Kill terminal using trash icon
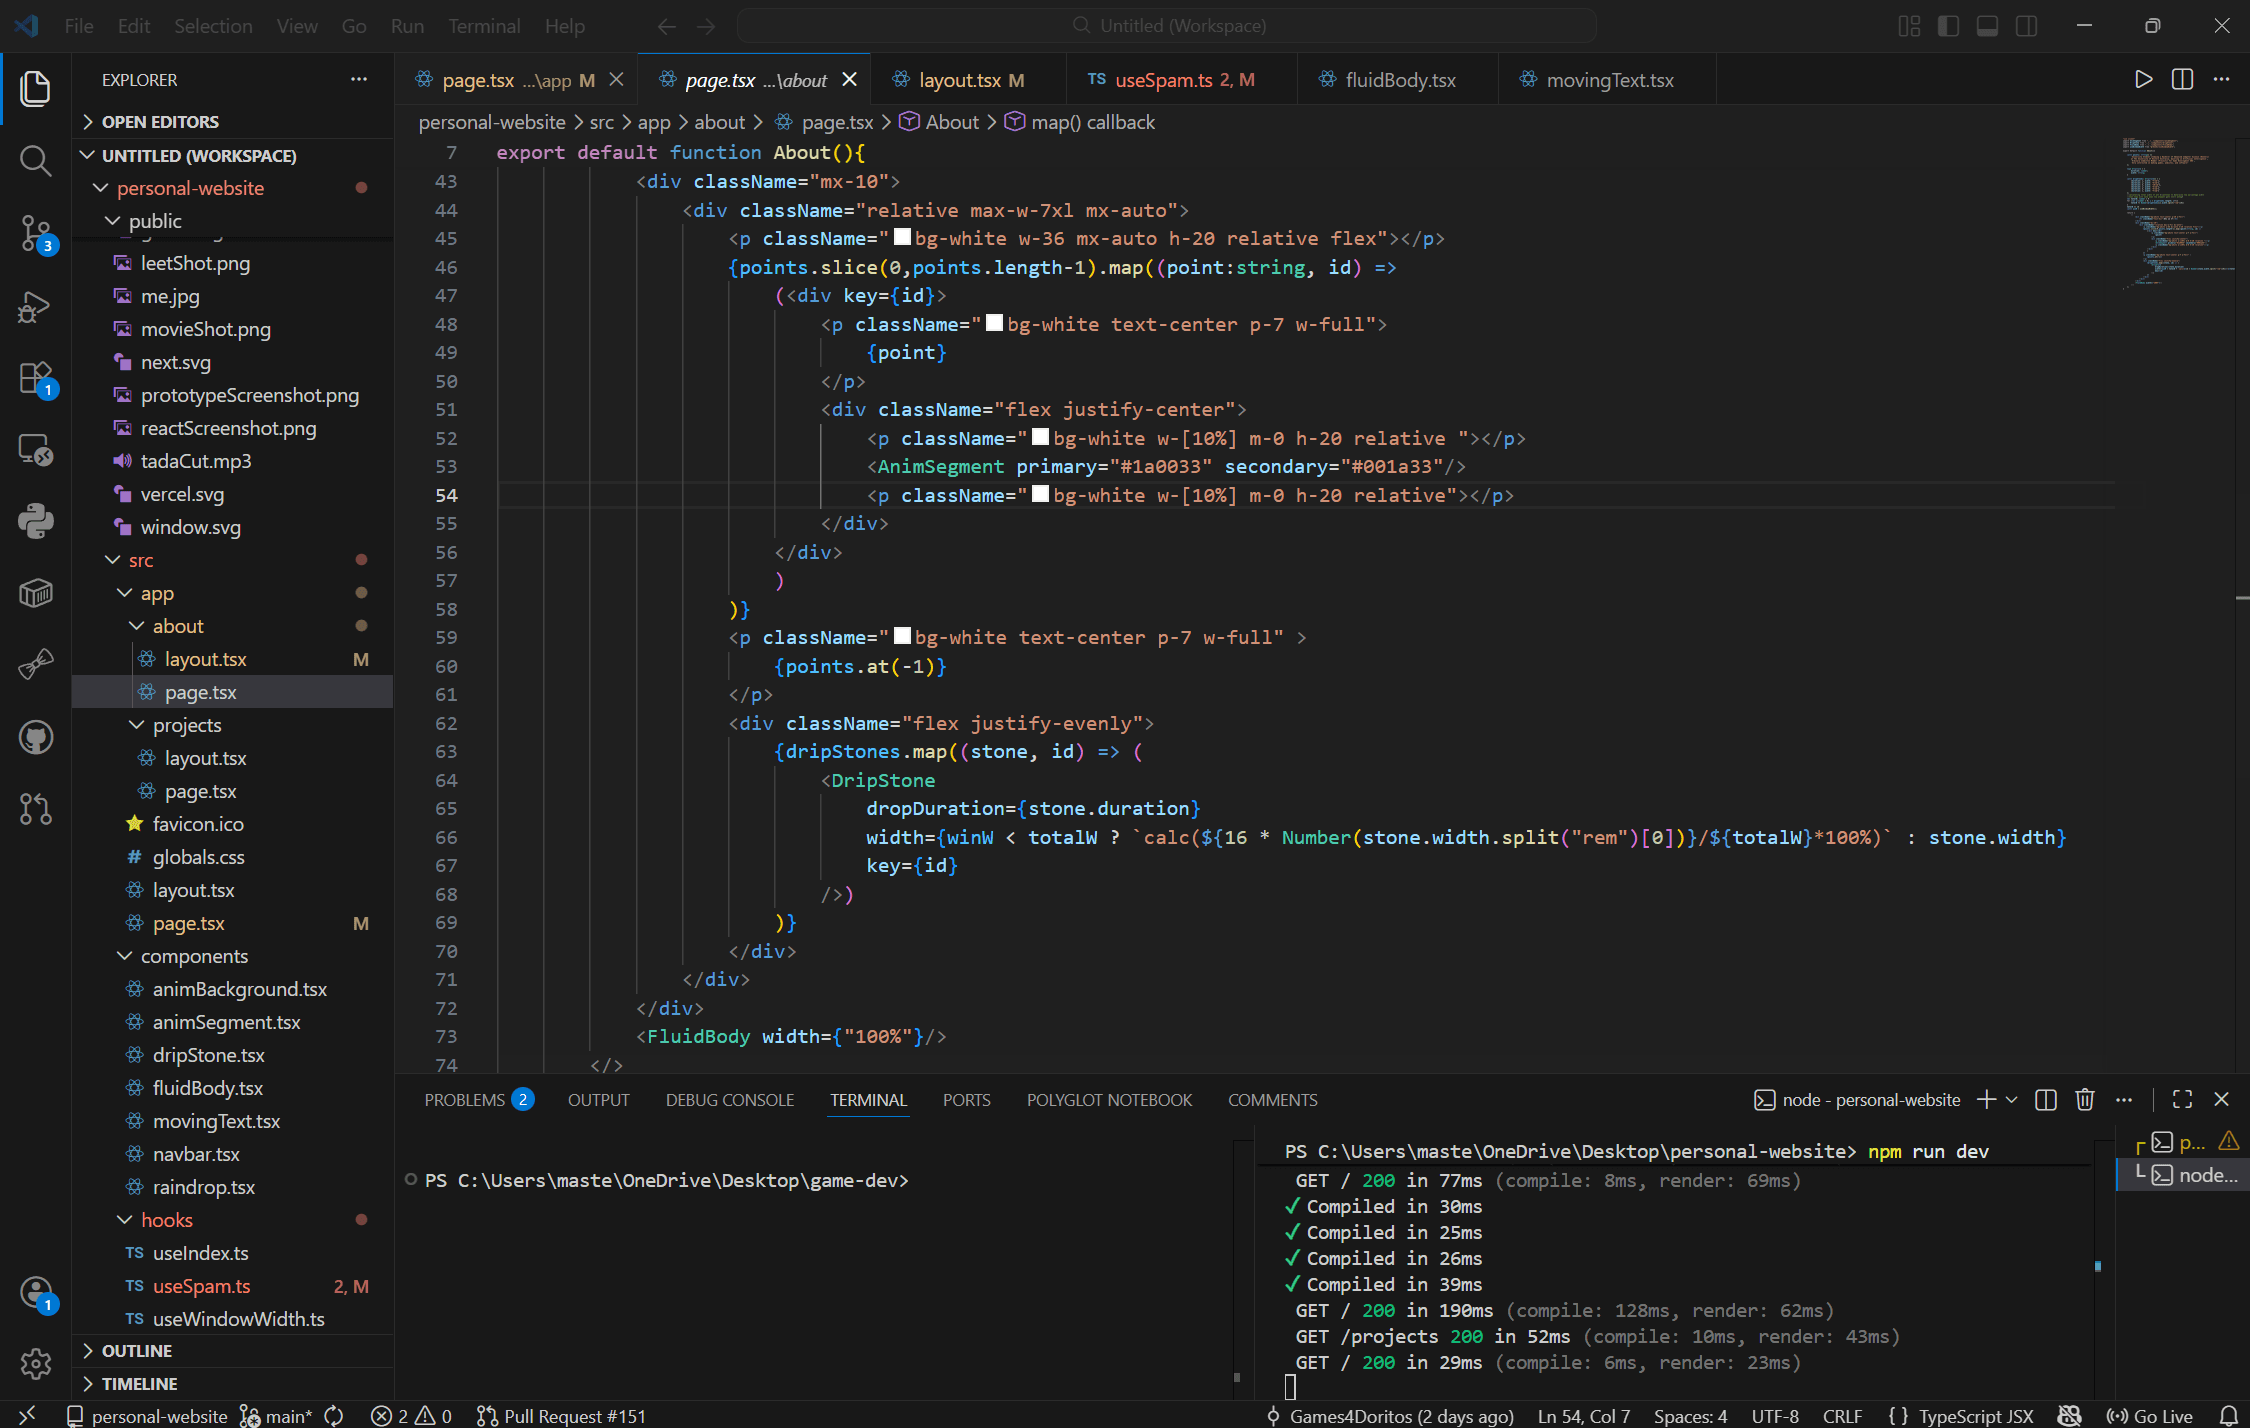The height and width of the screenshot is (1428, 2250). coord(2085,1100)
